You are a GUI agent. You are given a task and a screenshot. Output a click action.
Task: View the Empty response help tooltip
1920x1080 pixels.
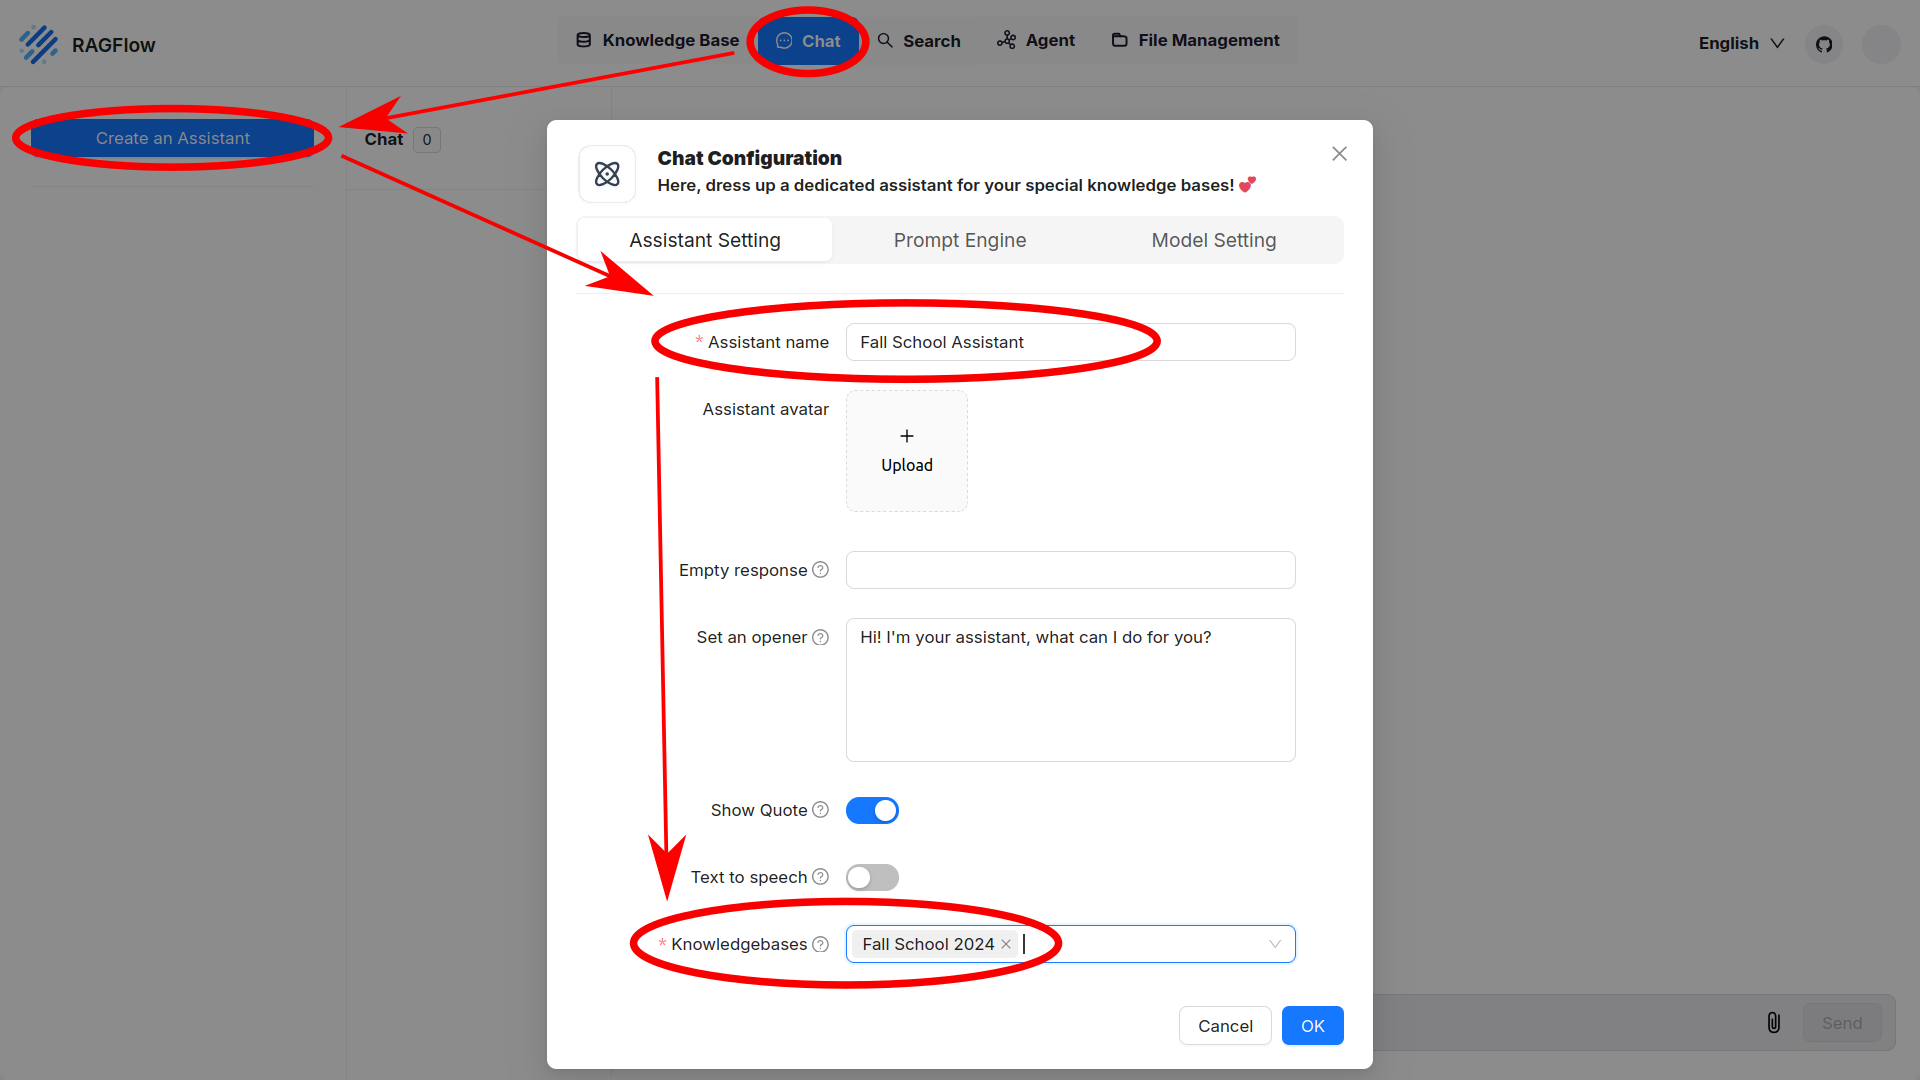(x=821, y=569)
